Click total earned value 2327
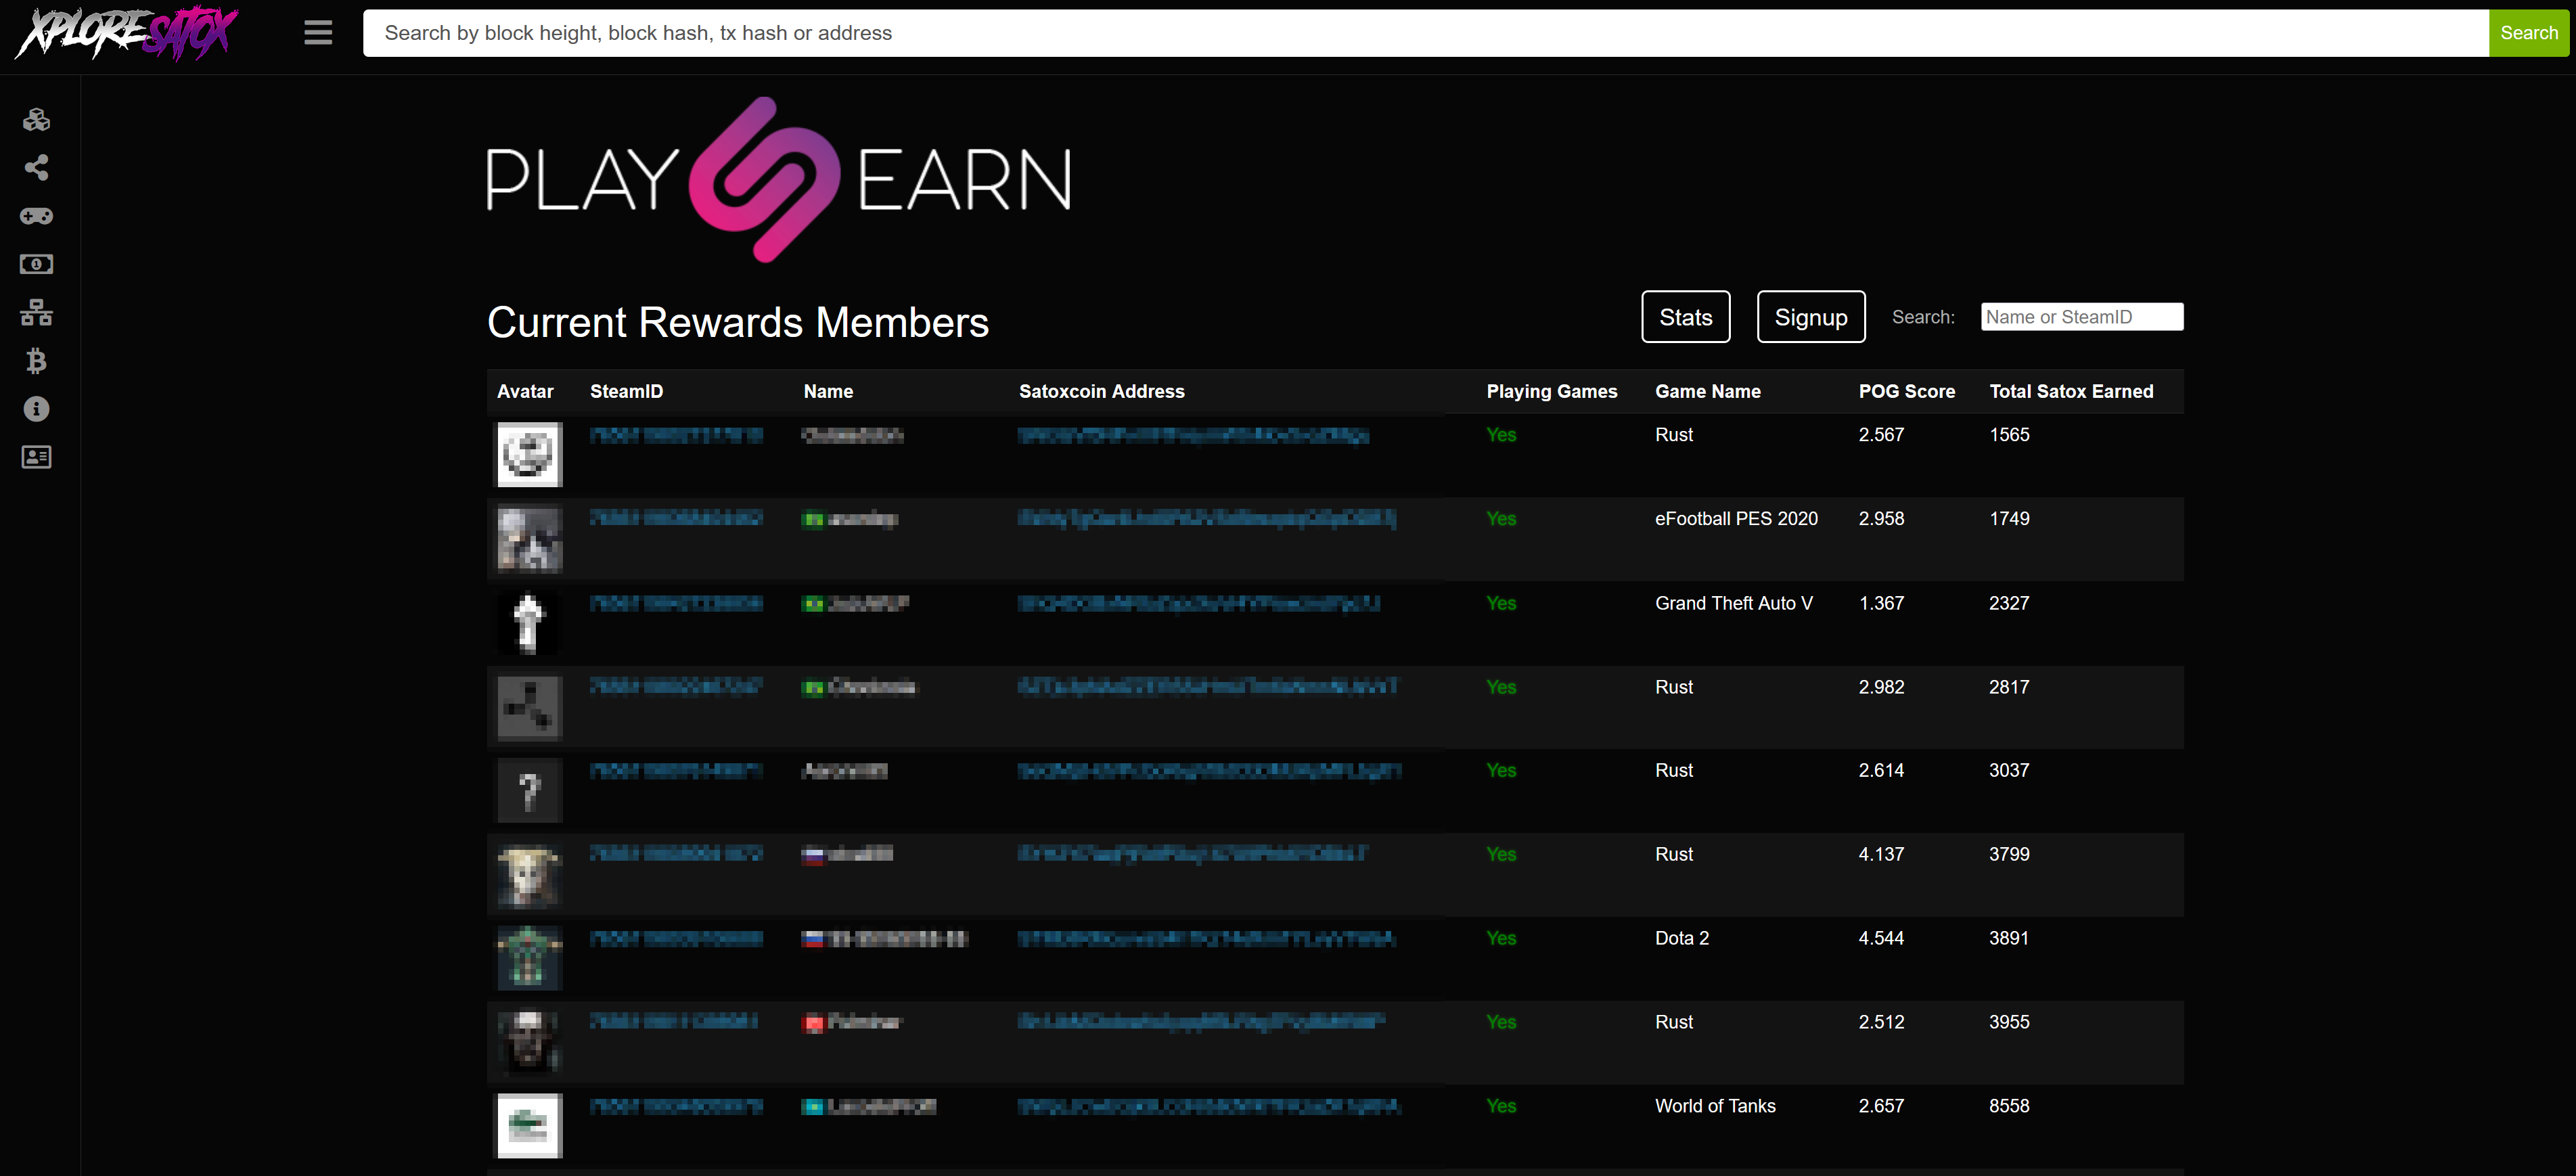This screenshot has width=2576, height=1176. click(2009, 603)
